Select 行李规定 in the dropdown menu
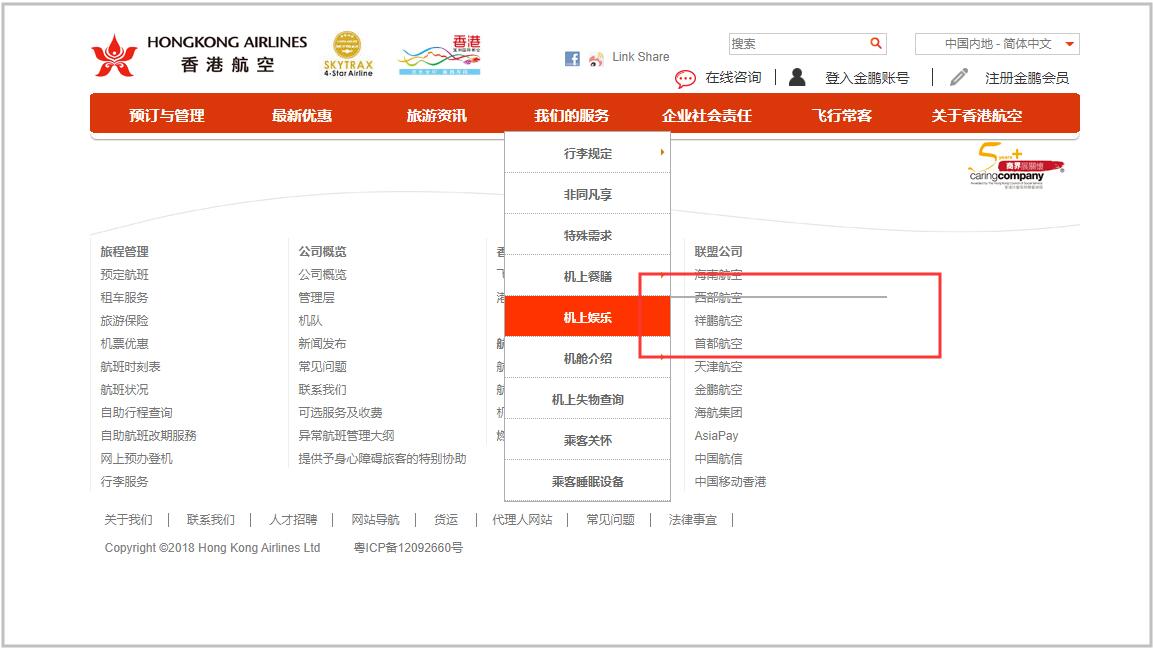This screenshot has width=1153, height=649. pyautogui.click(x=588, y=153)
